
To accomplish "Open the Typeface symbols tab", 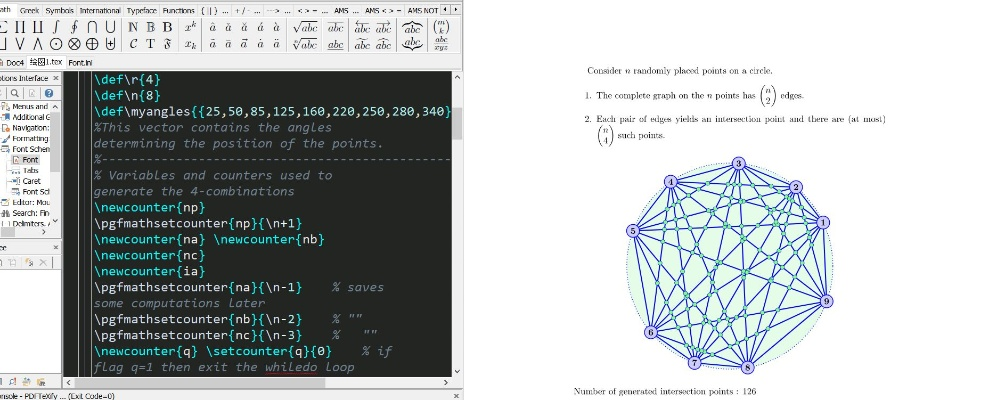I will (140, 9).
